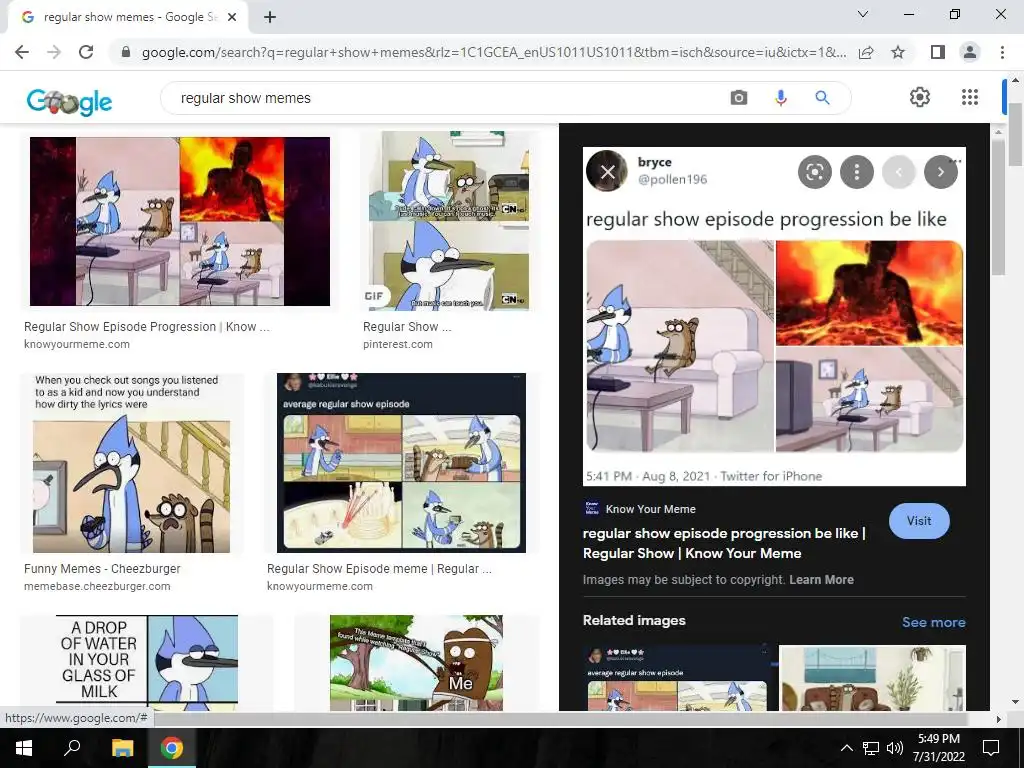Go to previous image in preview

[899, 172]
